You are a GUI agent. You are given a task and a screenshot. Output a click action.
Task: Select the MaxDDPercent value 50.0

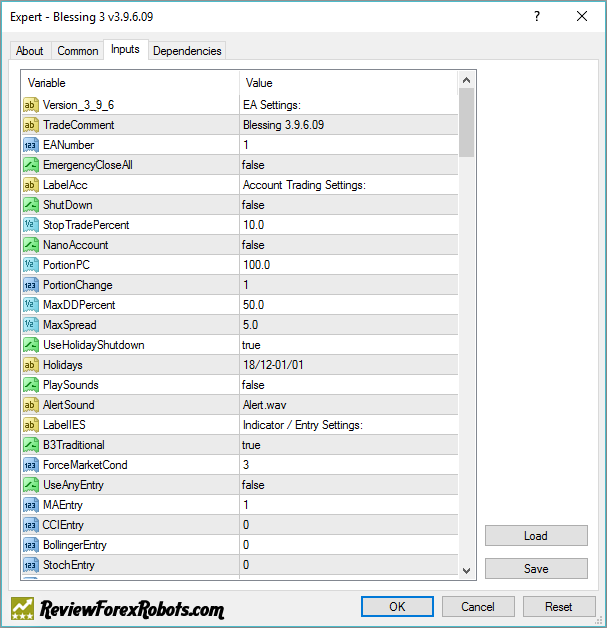coord(253,305)
